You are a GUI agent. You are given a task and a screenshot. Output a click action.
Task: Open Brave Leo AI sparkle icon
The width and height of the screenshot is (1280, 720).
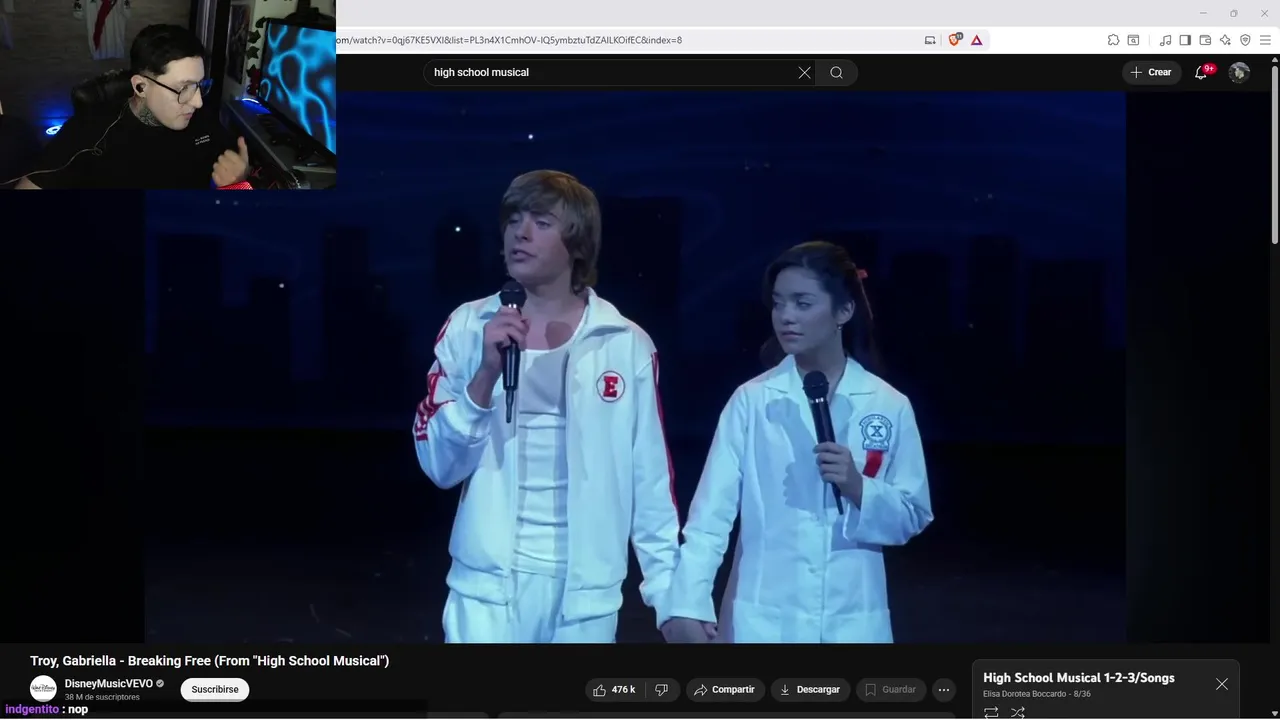point(1225,40)
